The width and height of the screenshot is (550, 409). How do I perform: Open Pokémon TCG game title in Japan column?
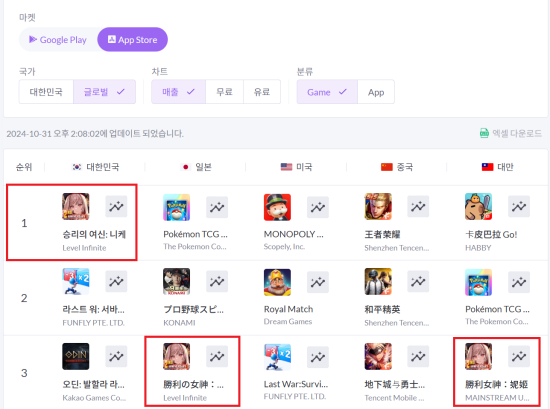click(195, 234)
